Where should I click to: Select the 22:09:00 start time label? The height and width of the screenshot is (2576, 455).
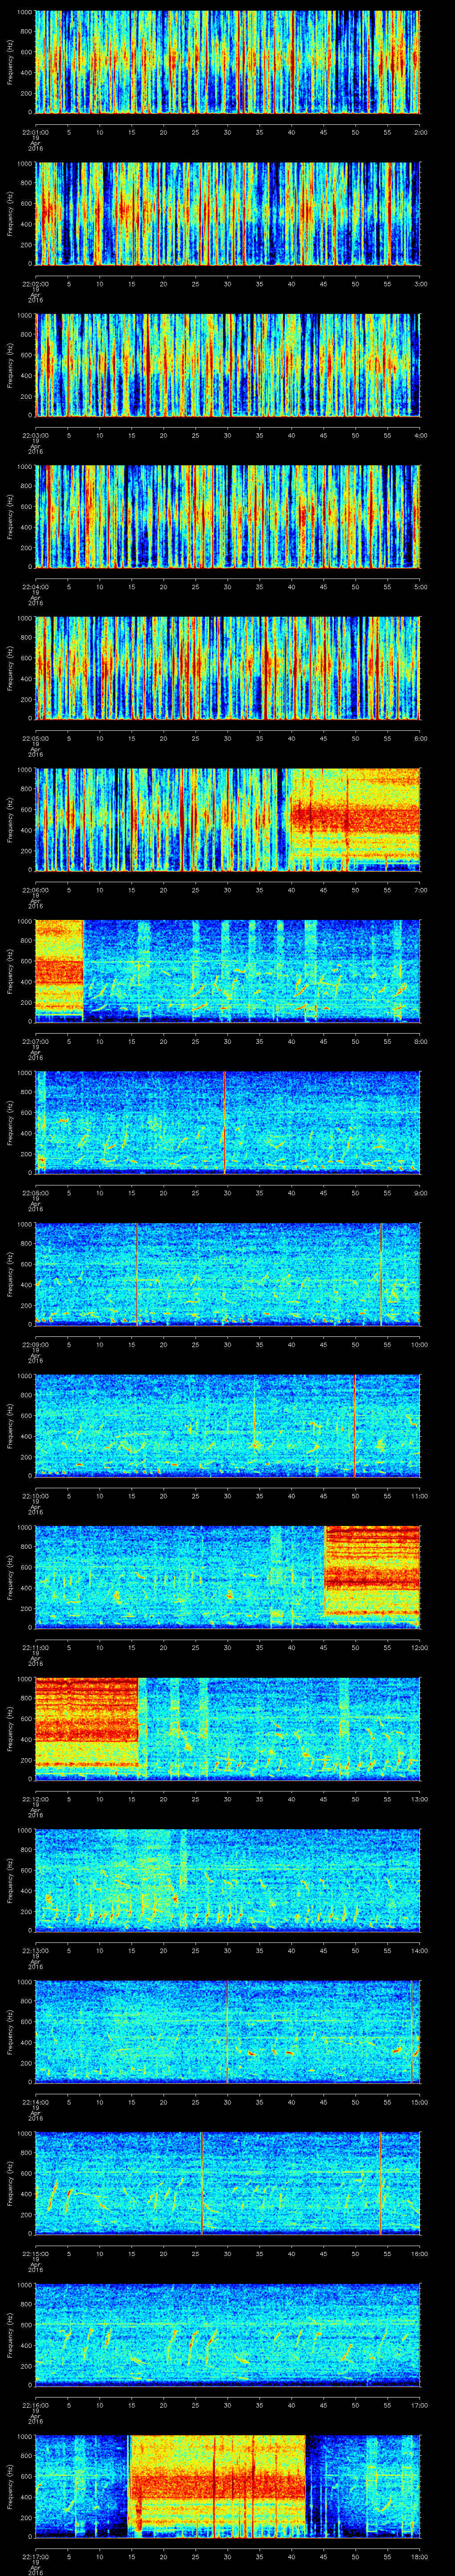pyautogui.click(x=35, y=1344)
